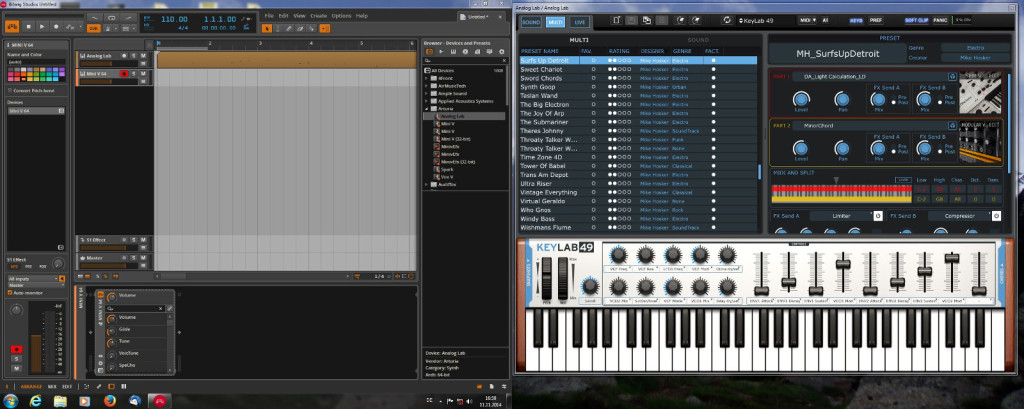Solo the Analog Lab track
1024x409 pixels.
coord(133,56)
